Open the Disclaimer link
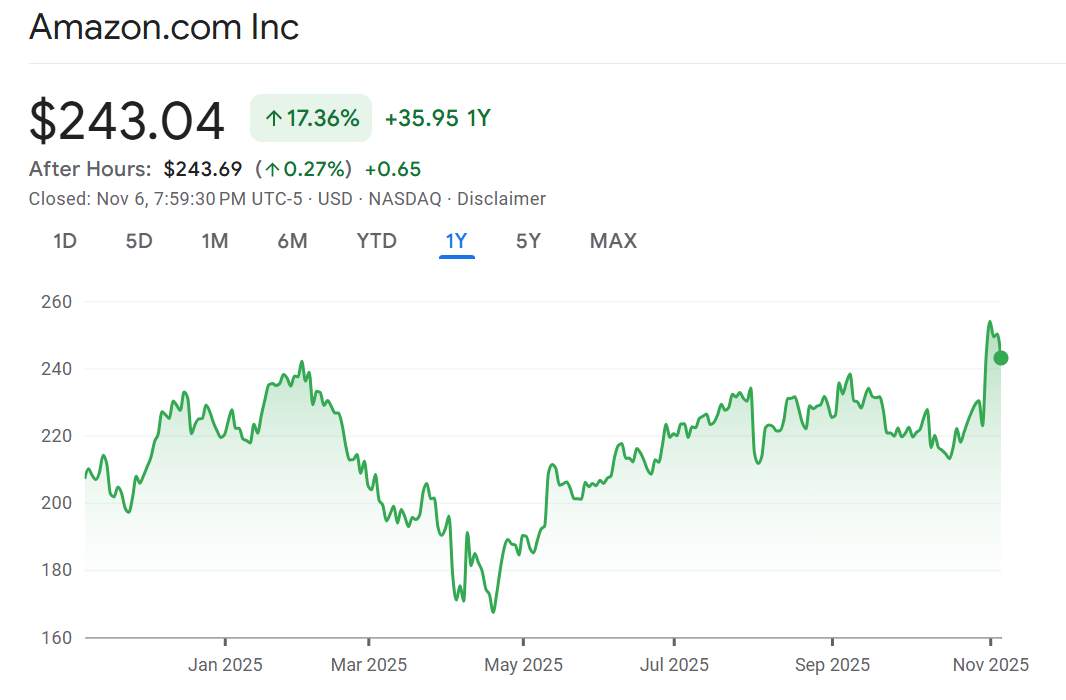 (501, 199)
